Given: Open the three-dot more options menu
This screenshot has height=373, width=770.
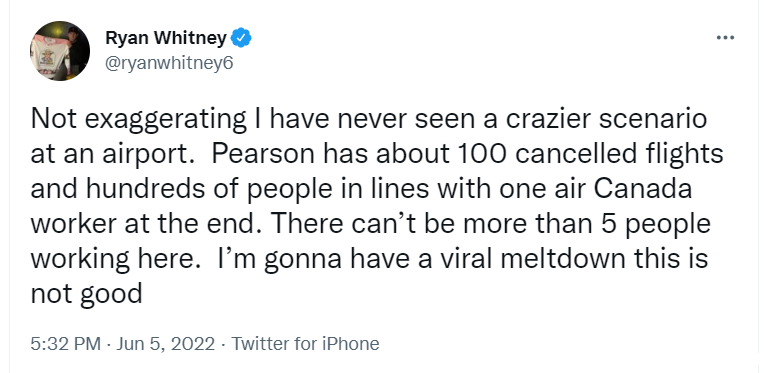Looking at the screenshot, I should coord(725,38).
